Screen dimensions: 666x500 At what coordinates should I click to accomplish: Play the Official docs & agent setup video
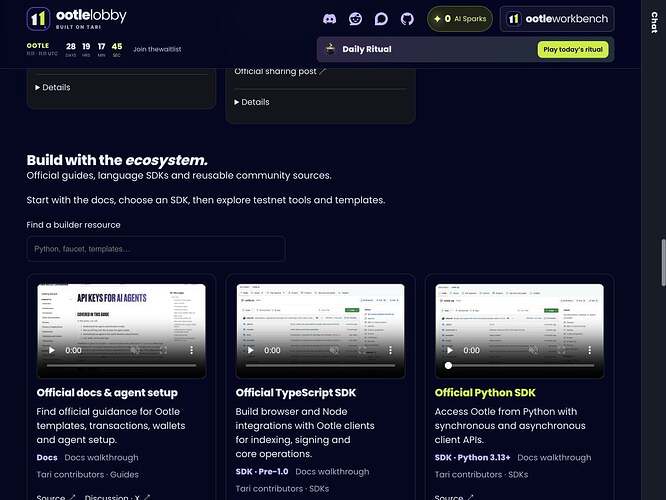[51, 350]
